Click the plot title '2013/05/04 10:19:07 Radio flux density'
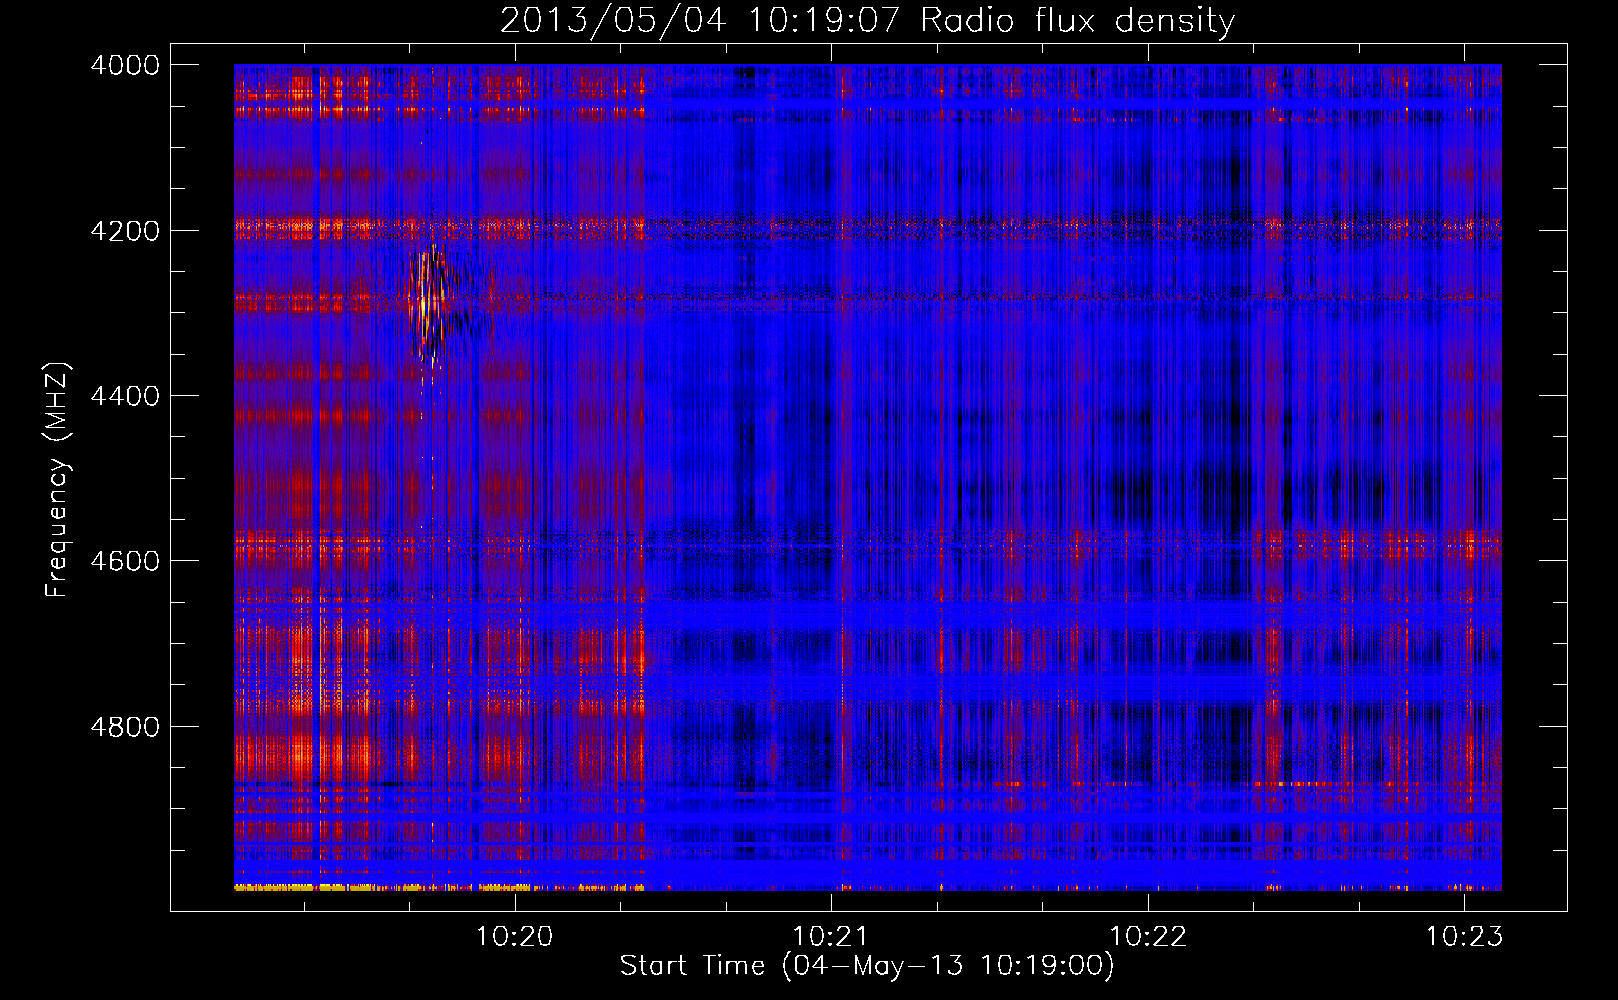 [x=867, y=20]
